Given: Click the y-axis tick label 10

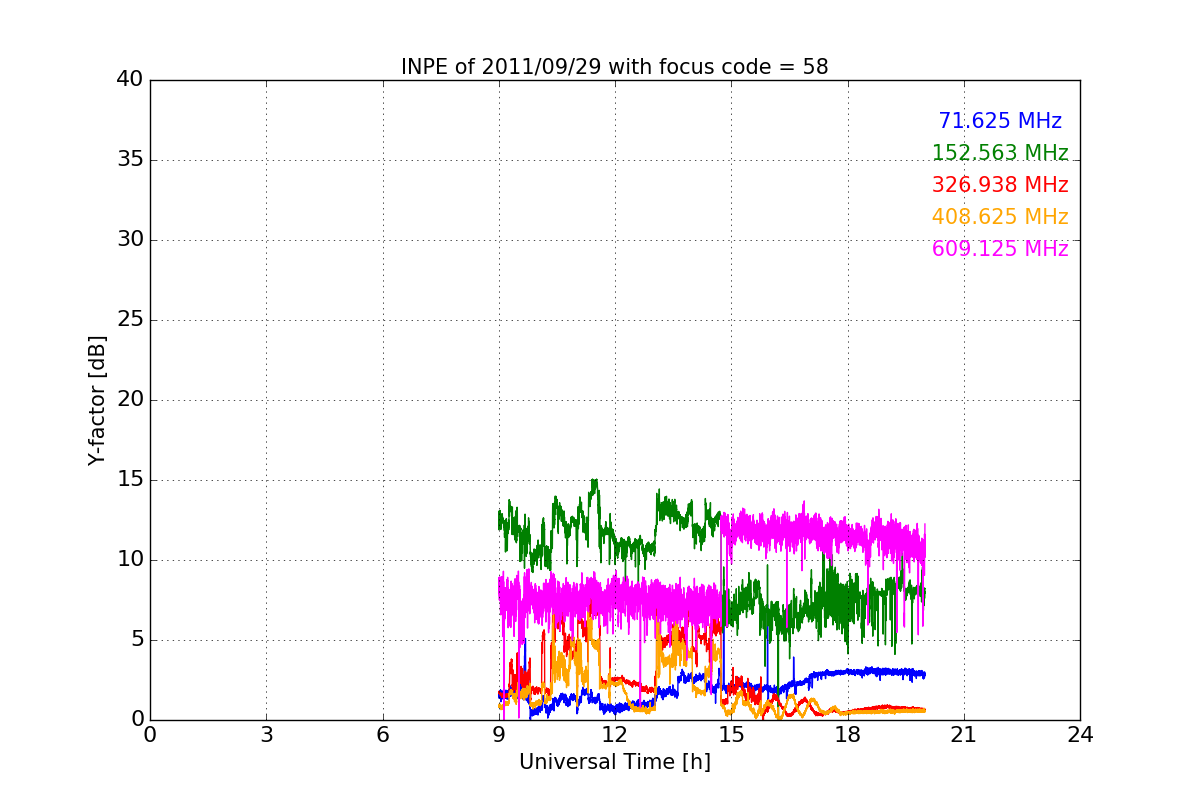Looking at the screenshot, I should (130, 560).
